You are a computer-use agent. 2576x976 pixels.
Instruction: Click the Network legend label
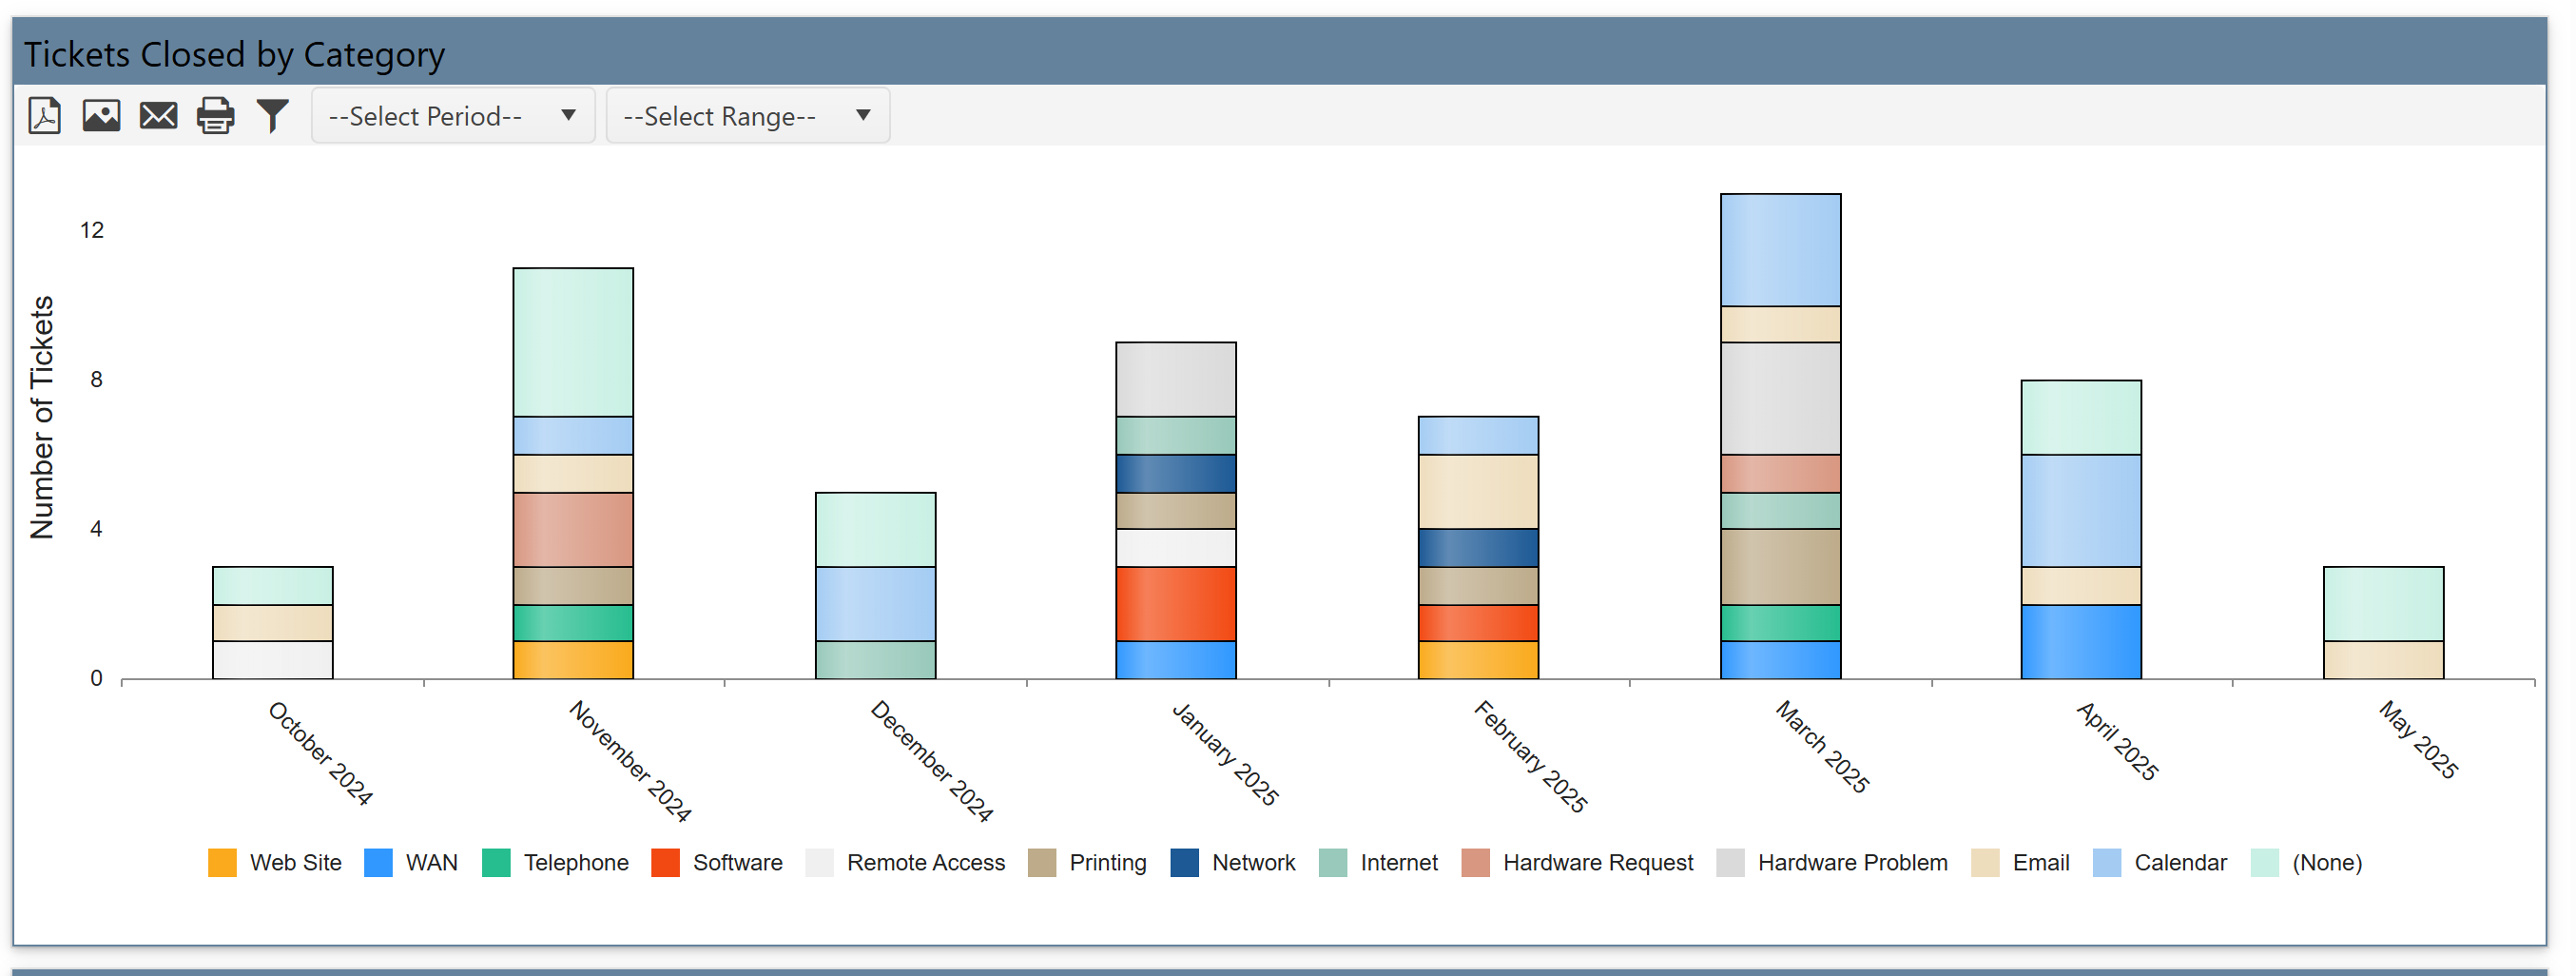[x=1253, y=863]
